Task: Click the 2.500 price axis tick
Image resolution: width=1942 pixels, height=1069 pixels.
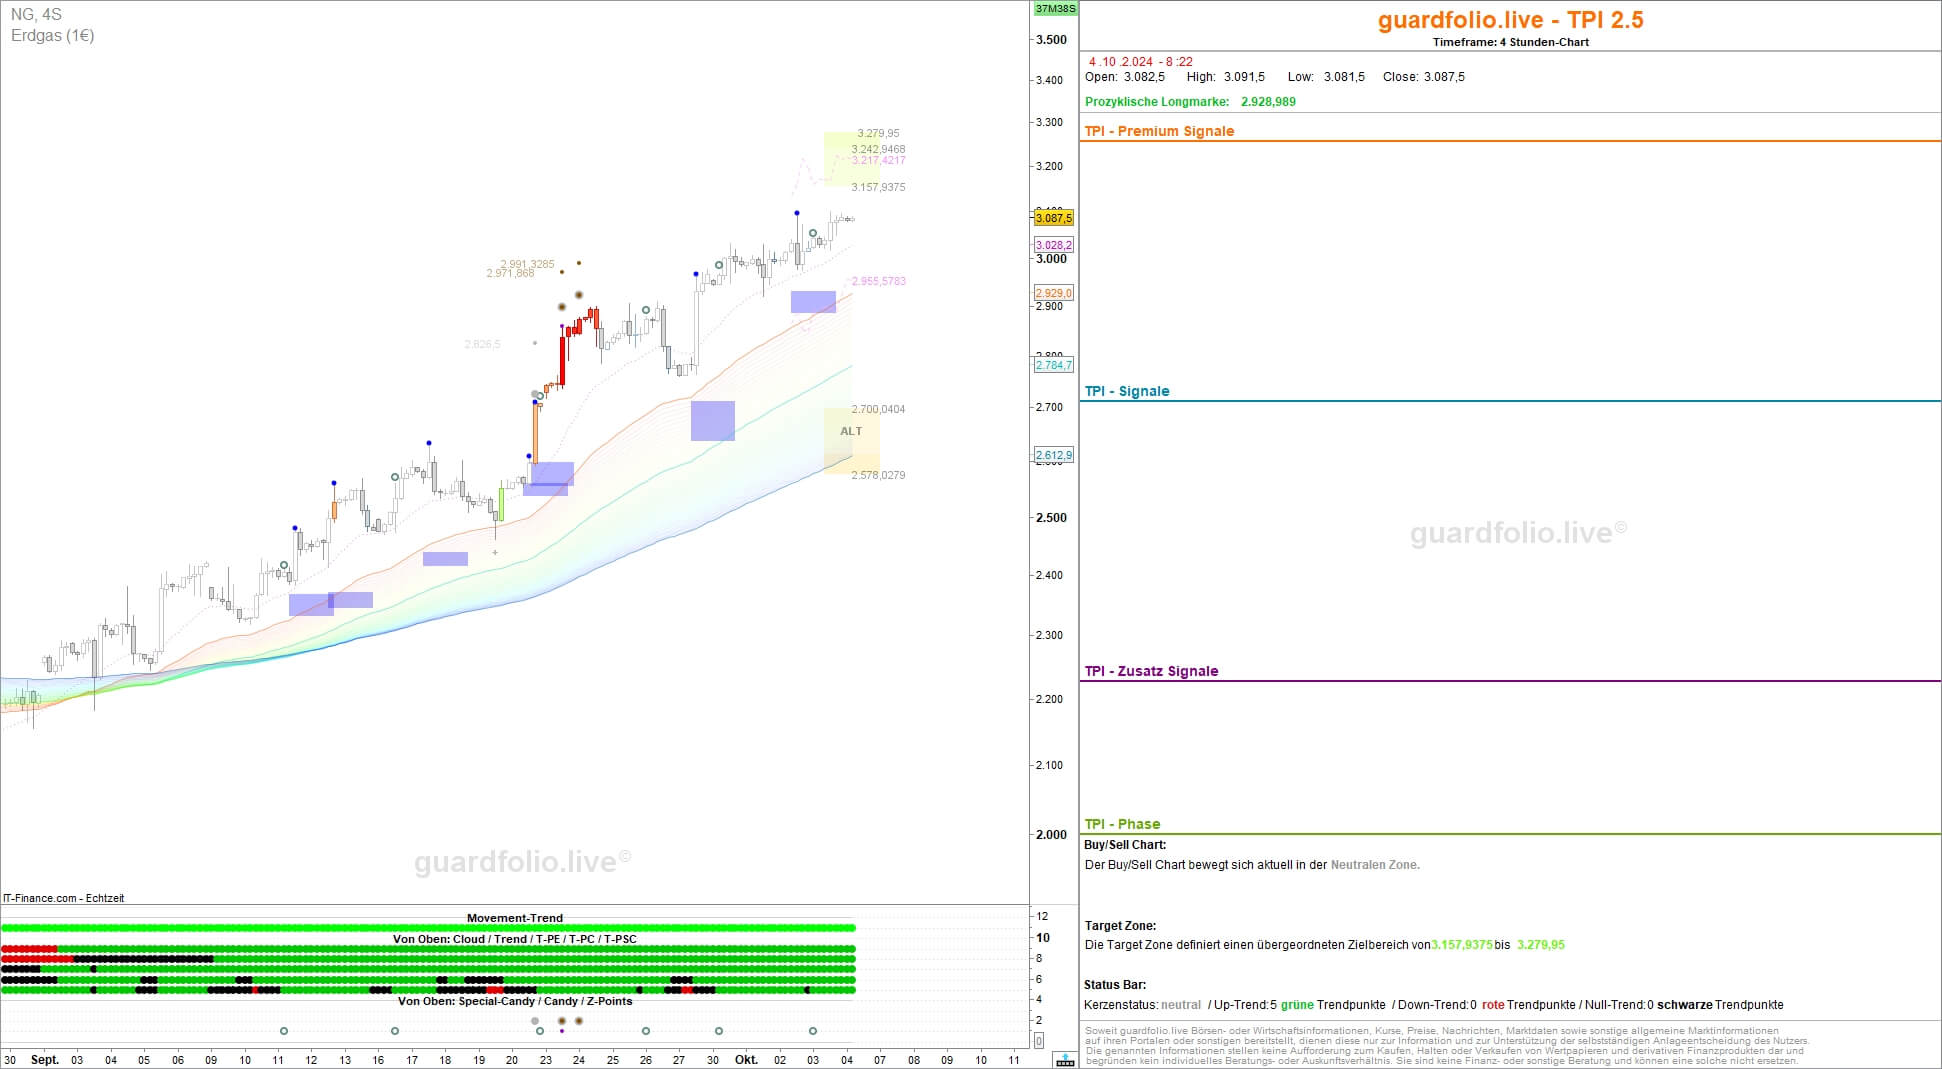Action: coord(1051,517)
